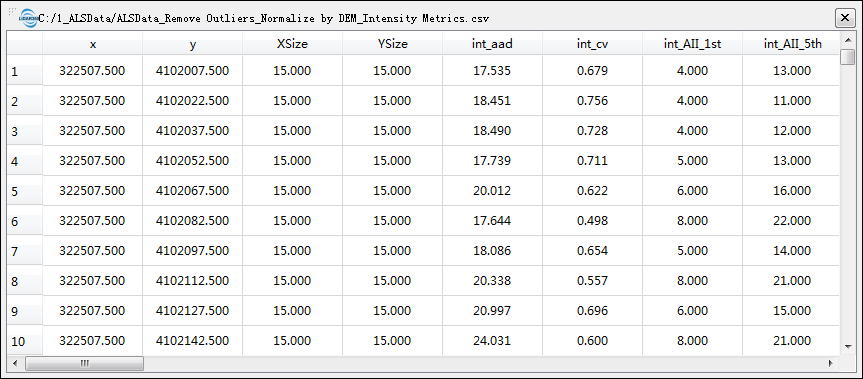This screenshot has width=863, height=379.
Task: Click int_aad cell 17.644
Action: click(x=492, y=221)
